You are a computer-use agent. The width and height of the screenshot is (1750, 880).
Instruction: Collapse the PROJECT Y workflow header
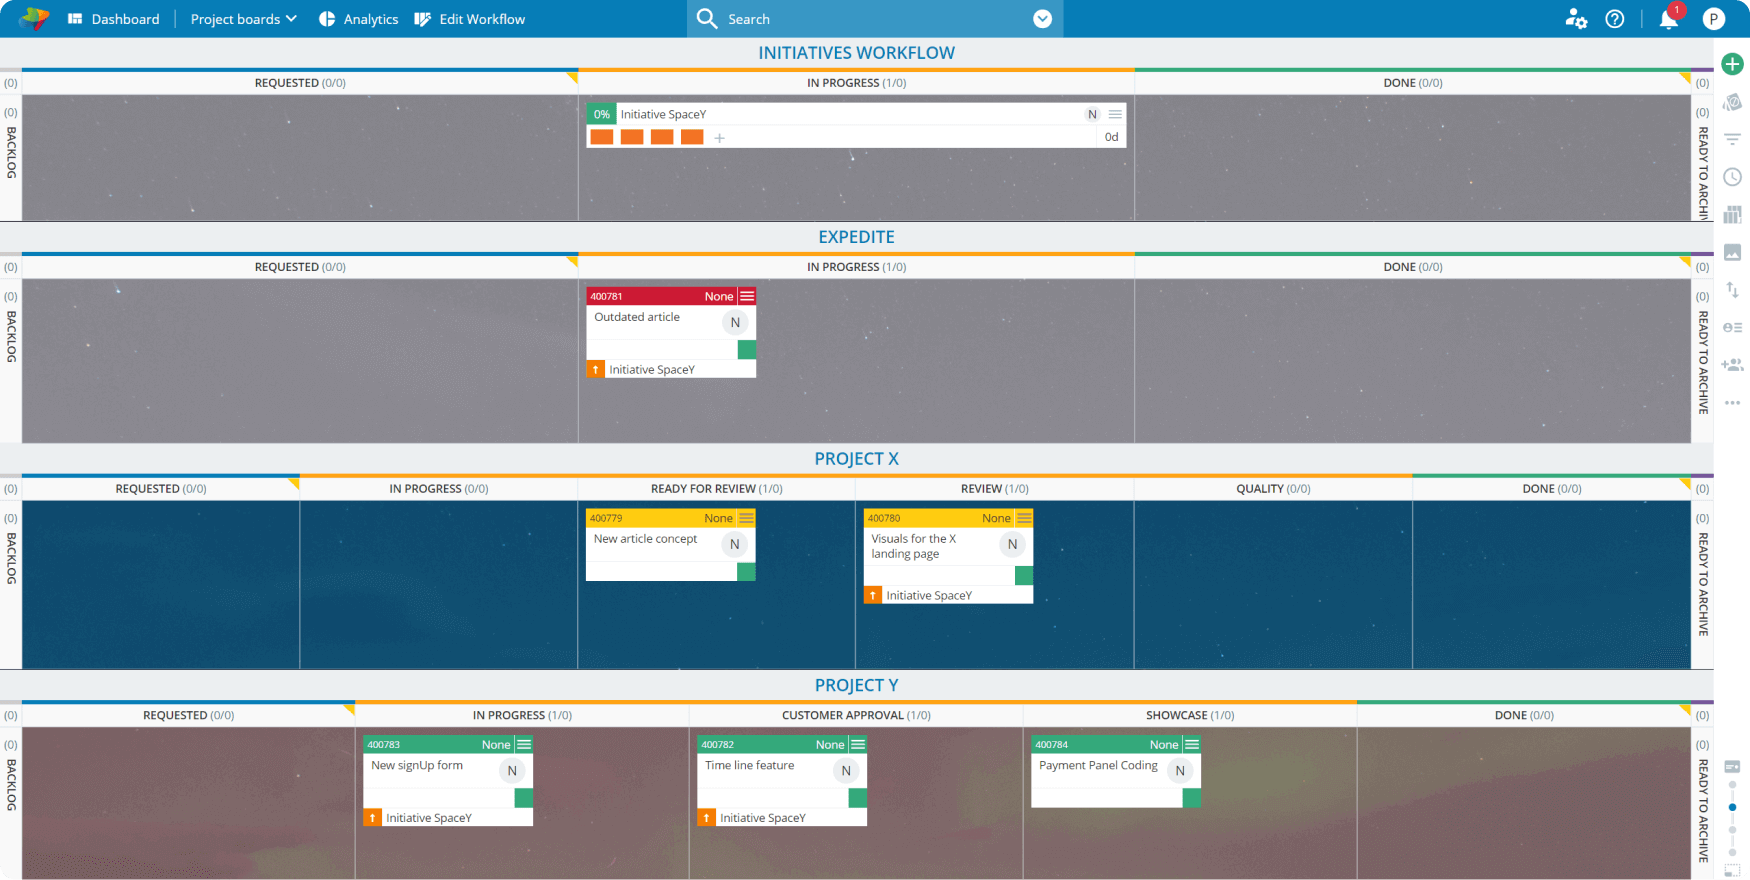(856, 685)
